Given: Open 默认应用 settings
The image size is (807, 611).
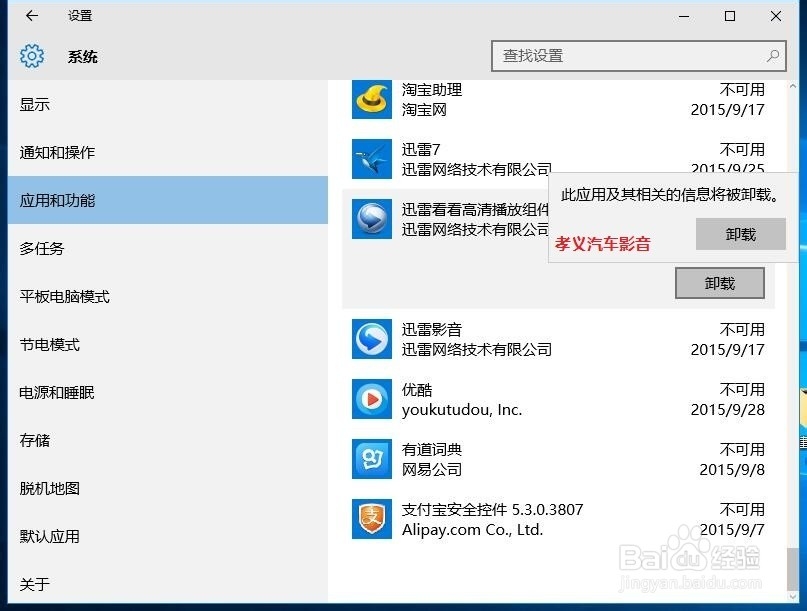Looking at the screenshot, I should pyautogui.click(x=168, y=536).
